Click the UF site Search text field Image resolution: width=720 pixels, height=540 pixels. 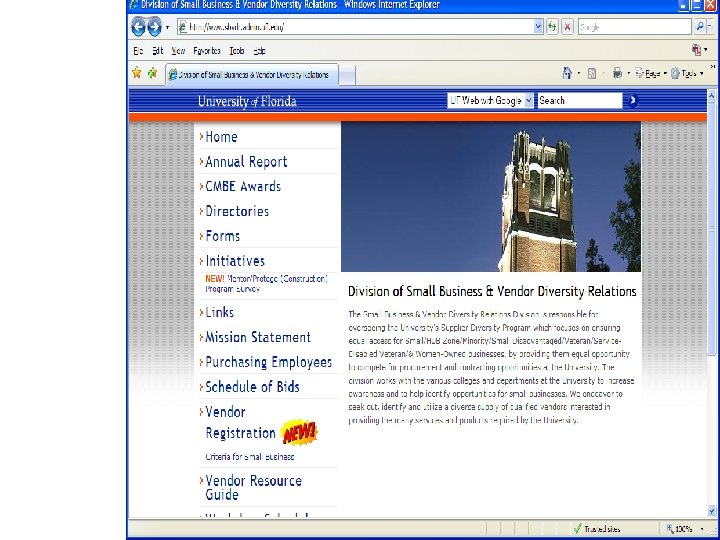[x=579, y=101]
